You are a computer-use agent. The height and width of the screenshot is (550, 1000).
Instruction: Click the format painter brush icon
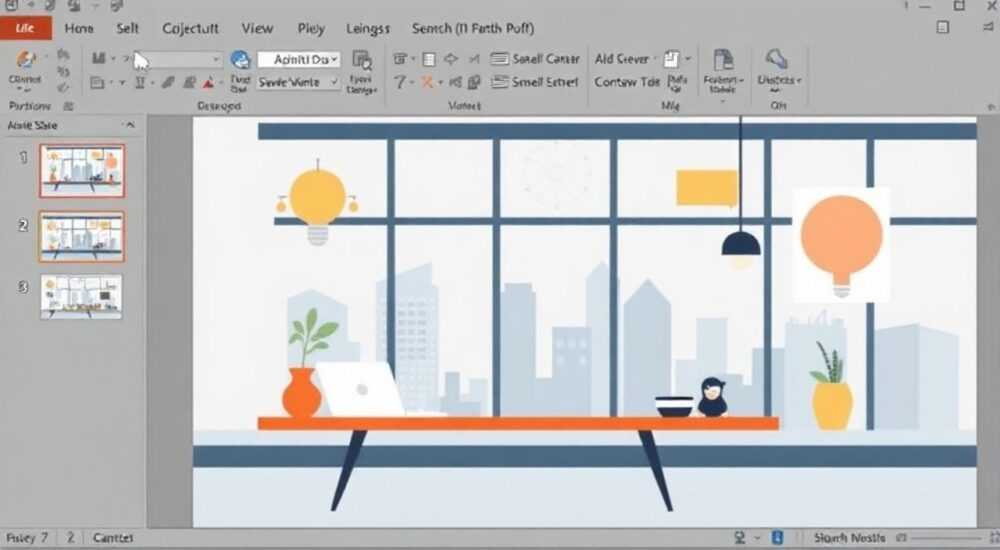(x=63, y=88)
